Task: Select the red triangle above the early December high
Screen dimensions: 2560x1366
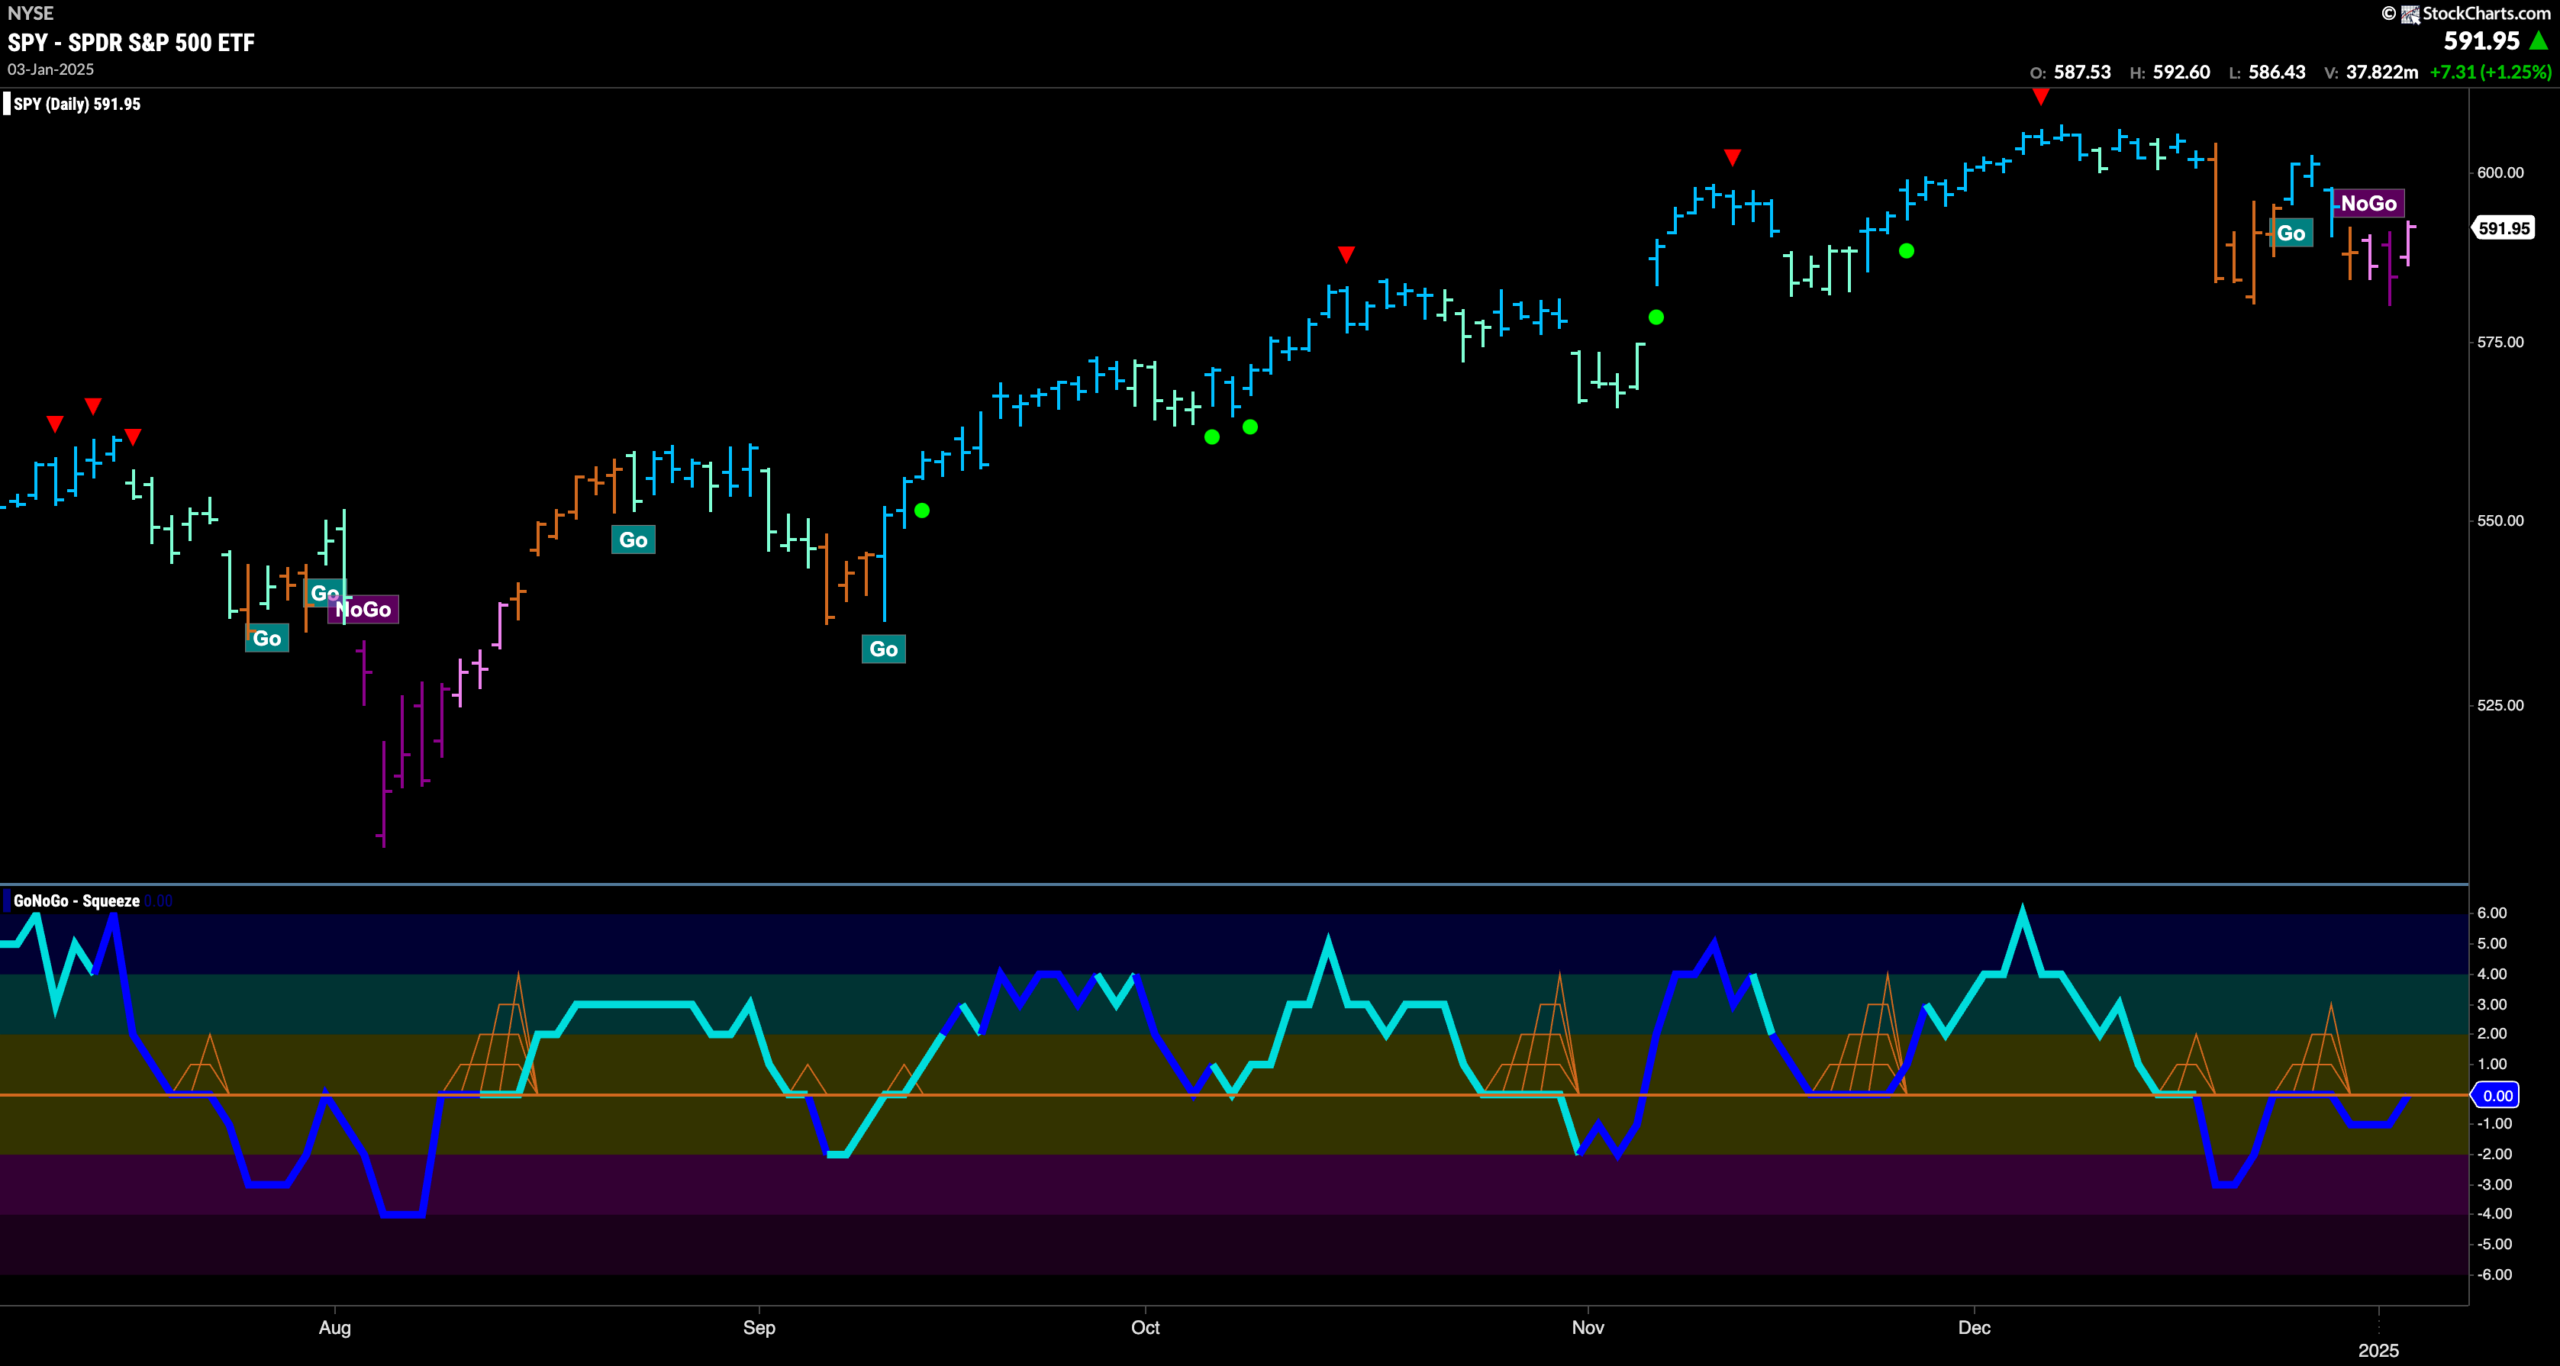Action: (x=2040, y=97)
